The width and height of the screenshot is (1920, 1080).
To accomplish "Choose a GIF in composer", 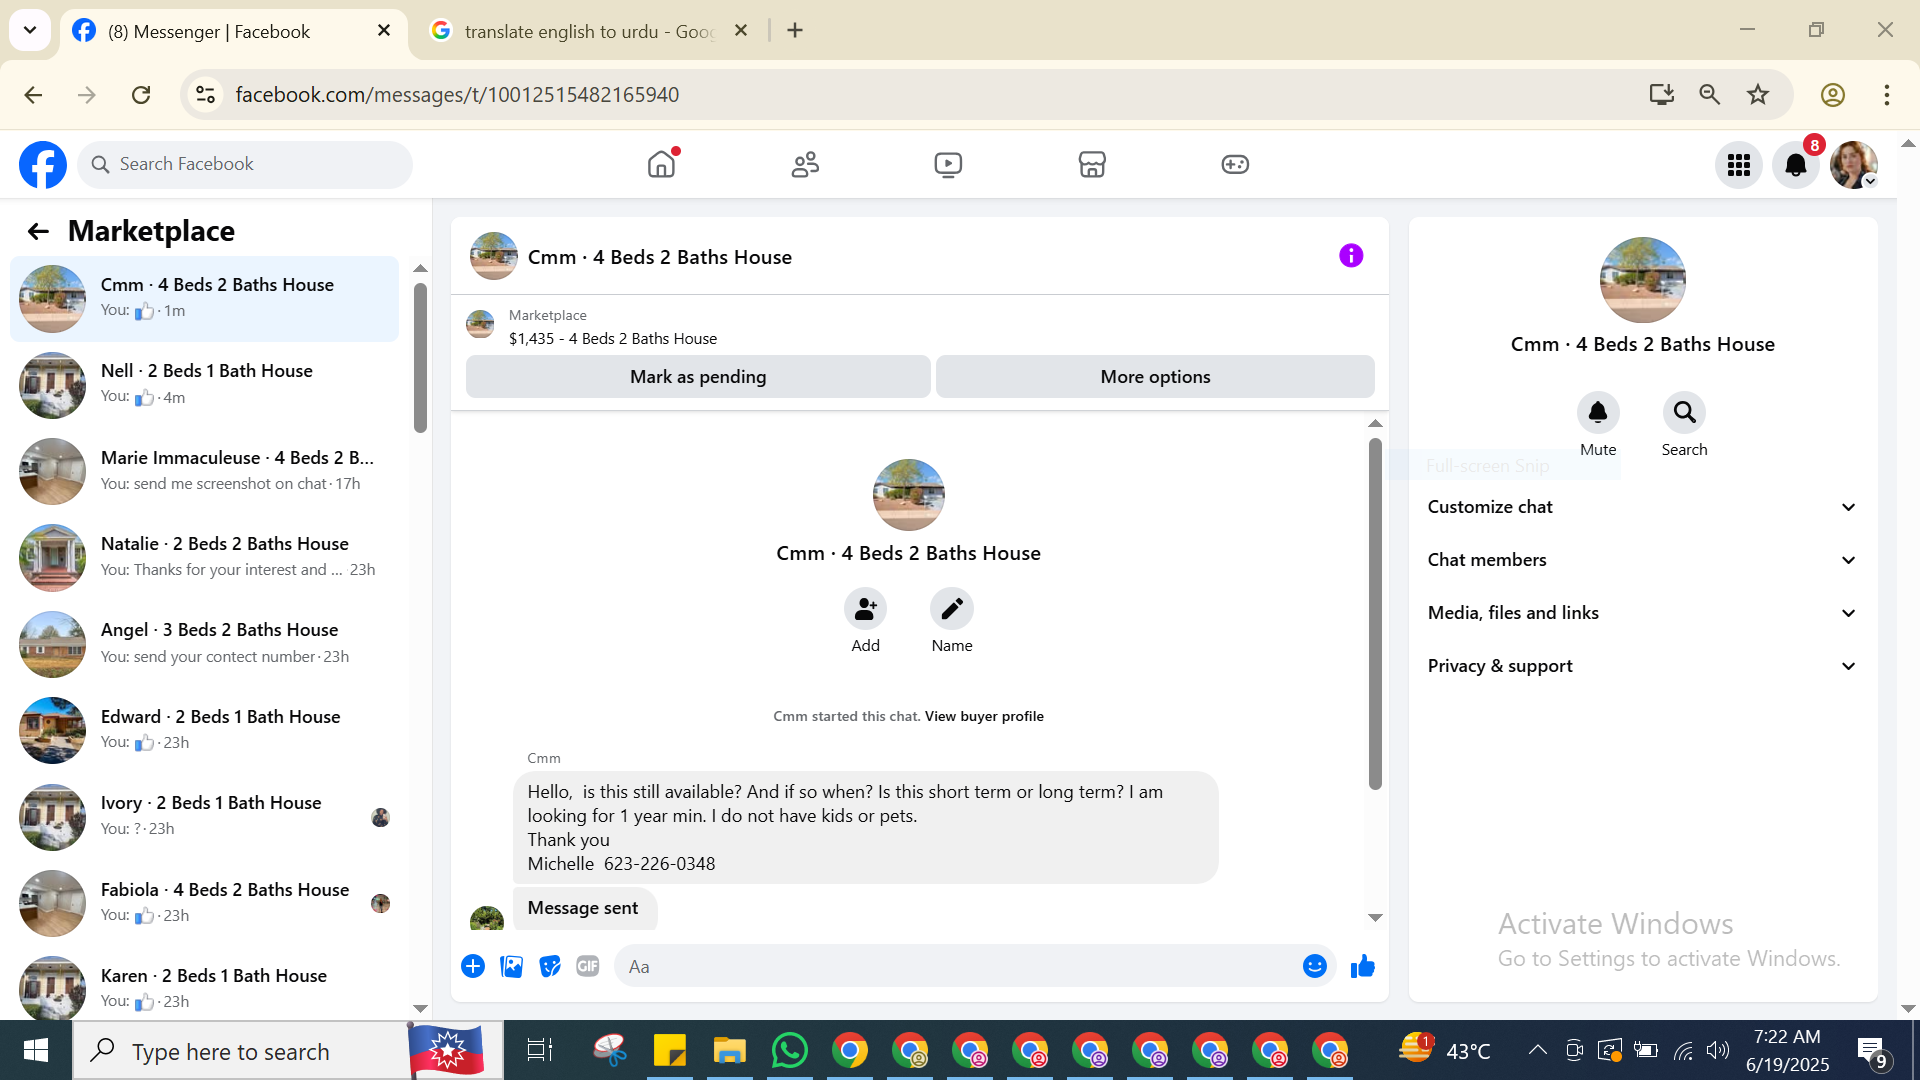I will [588, 966].
